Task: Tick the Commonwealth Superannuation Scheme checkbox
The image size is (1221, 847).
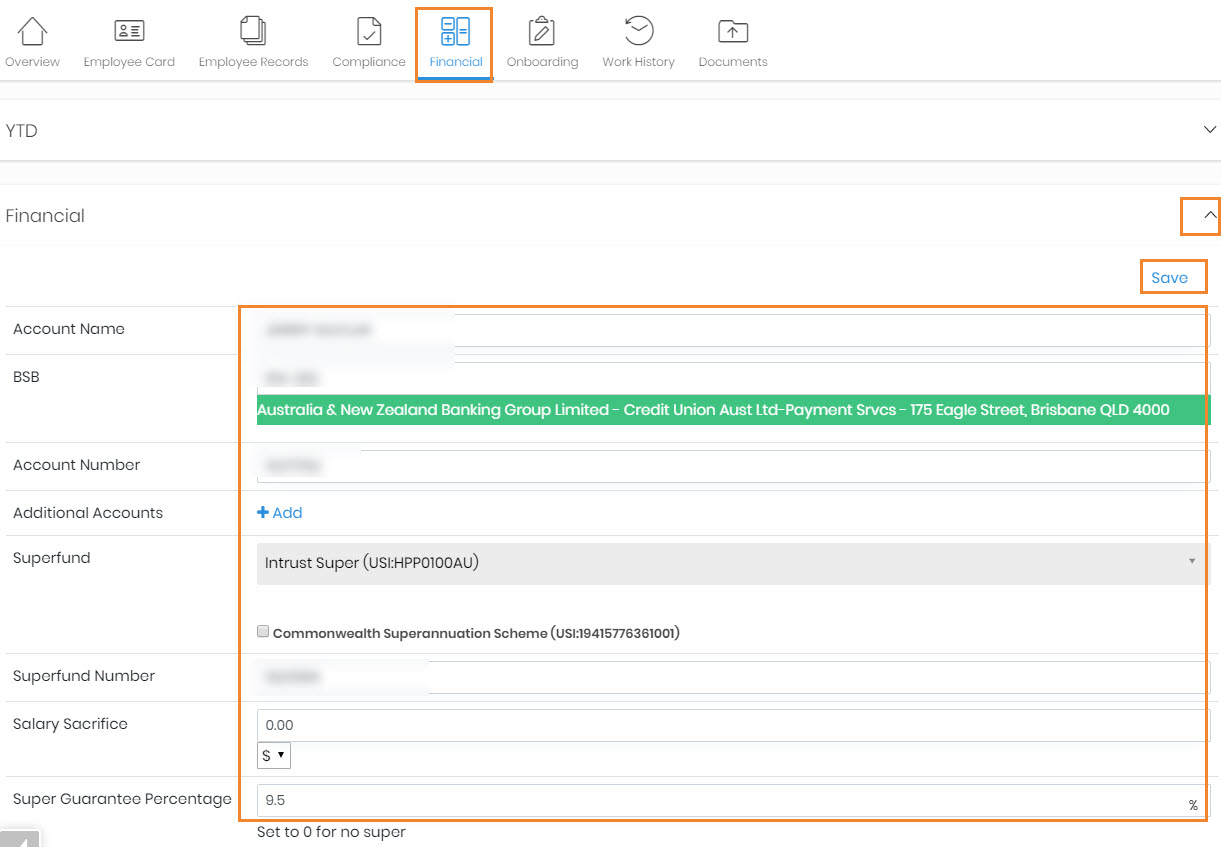Action: point(263,631)
